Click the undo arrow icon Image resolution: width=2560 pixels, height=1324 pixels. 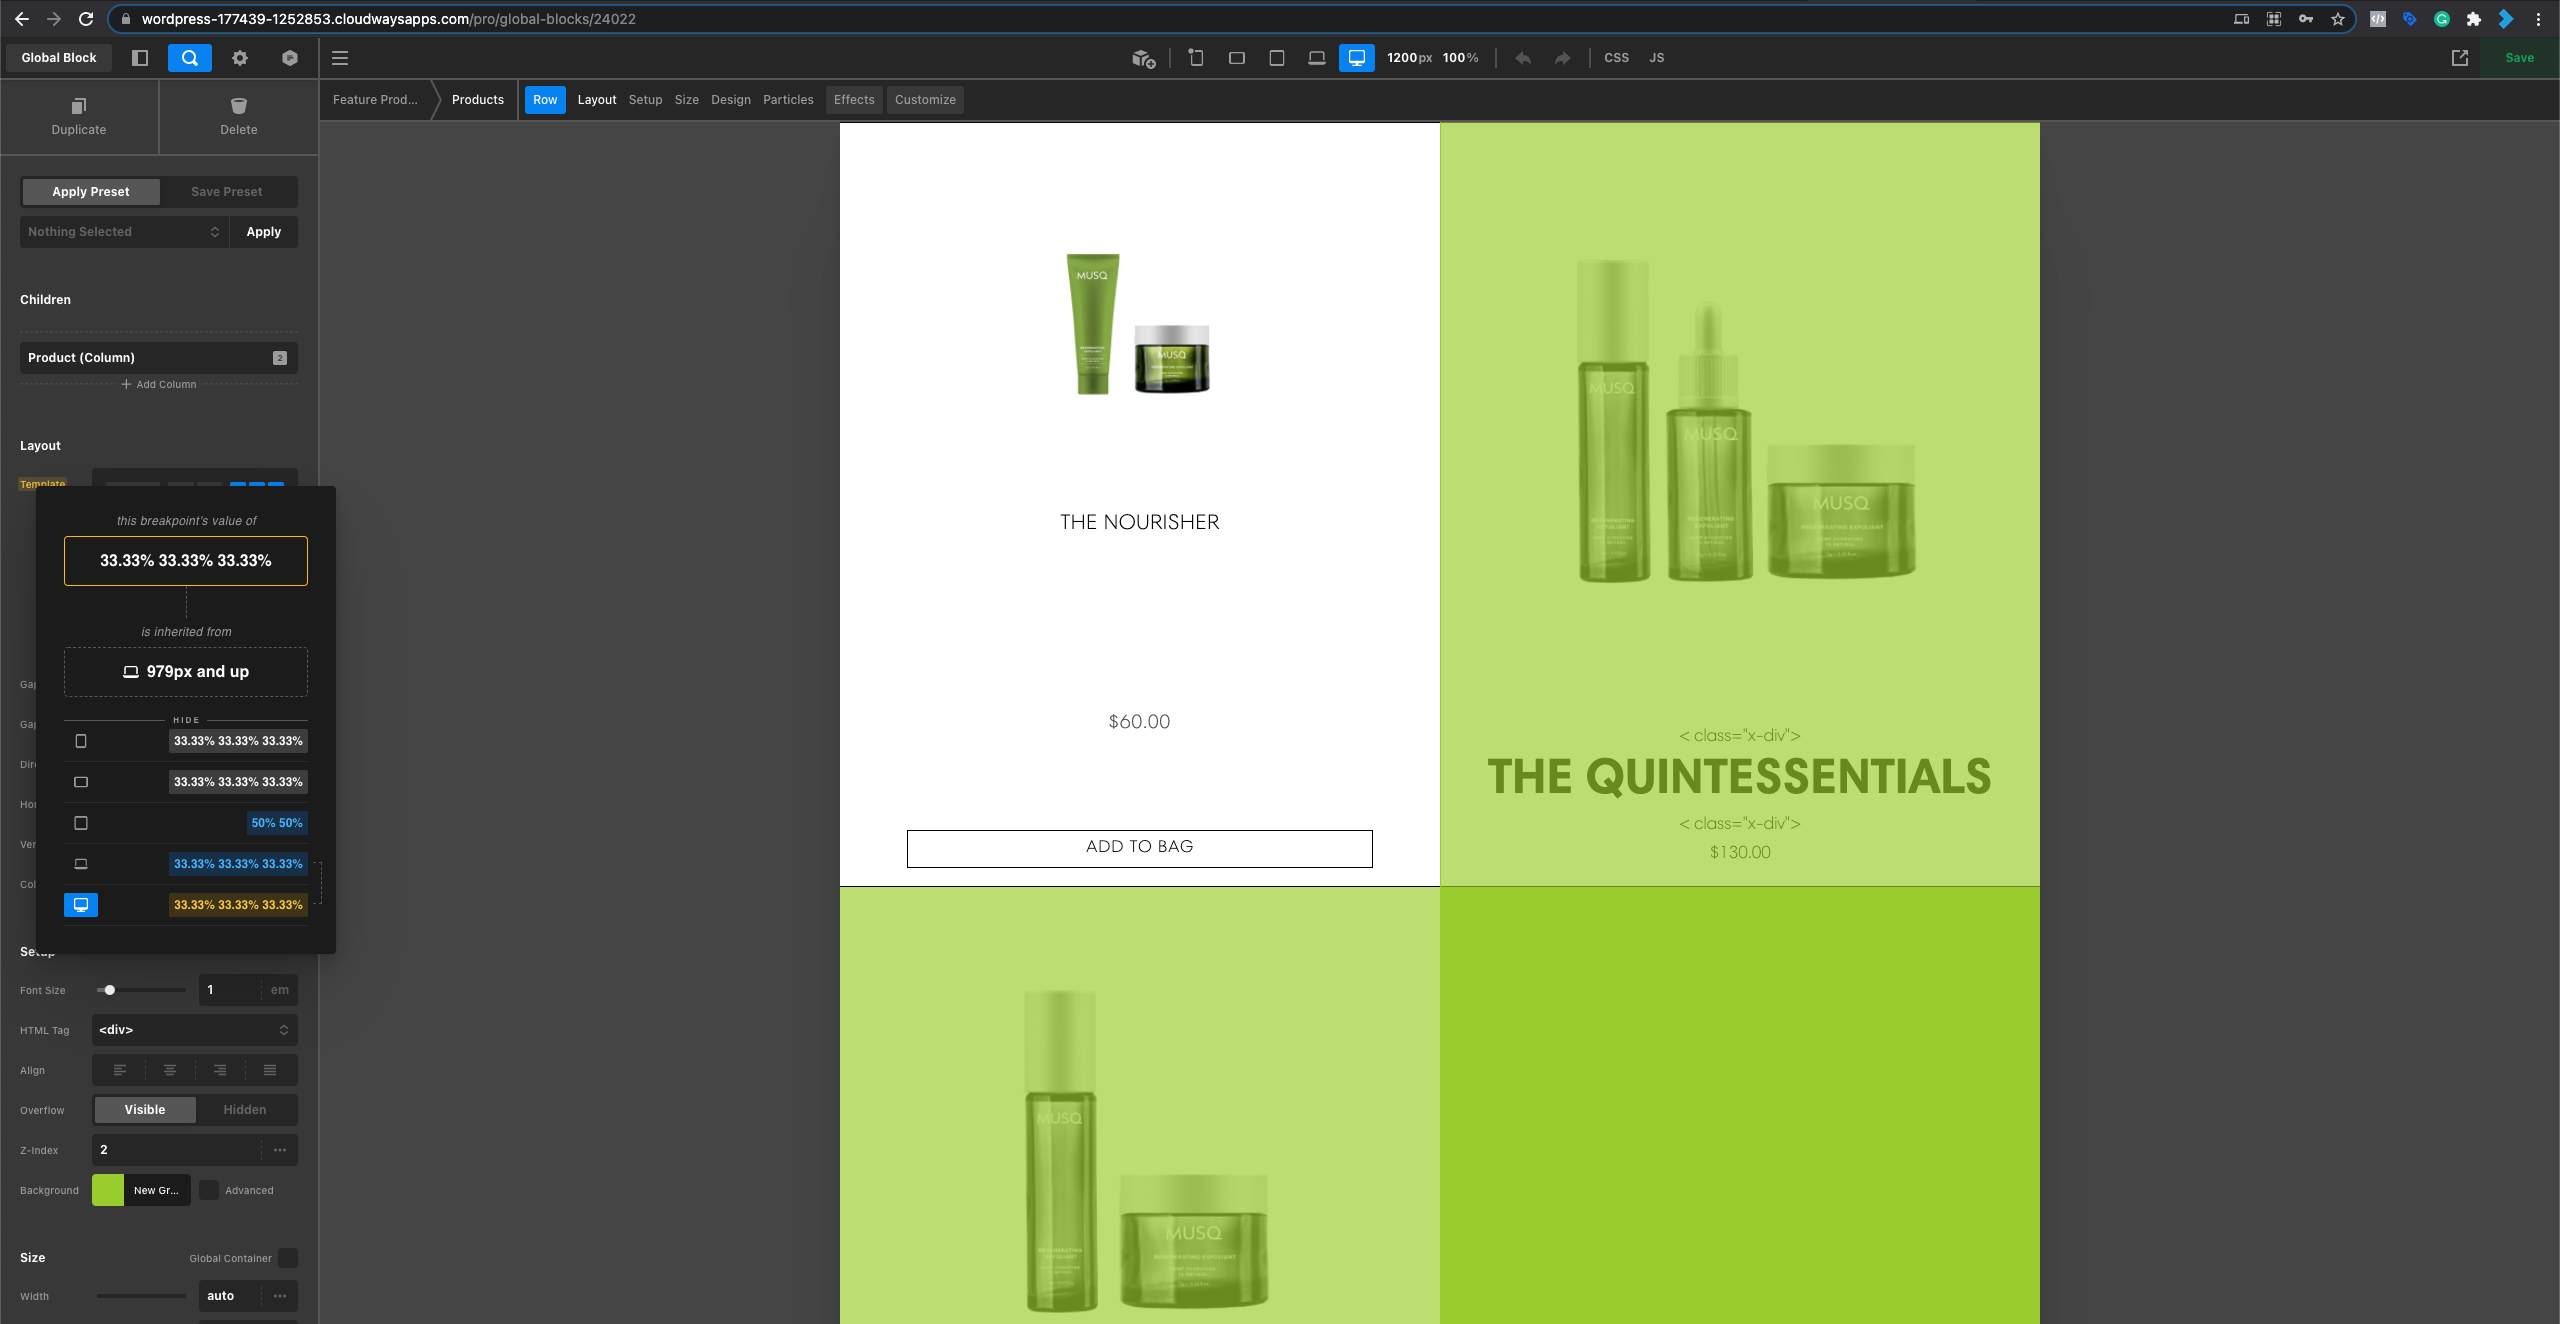(x=1522, y=58)
